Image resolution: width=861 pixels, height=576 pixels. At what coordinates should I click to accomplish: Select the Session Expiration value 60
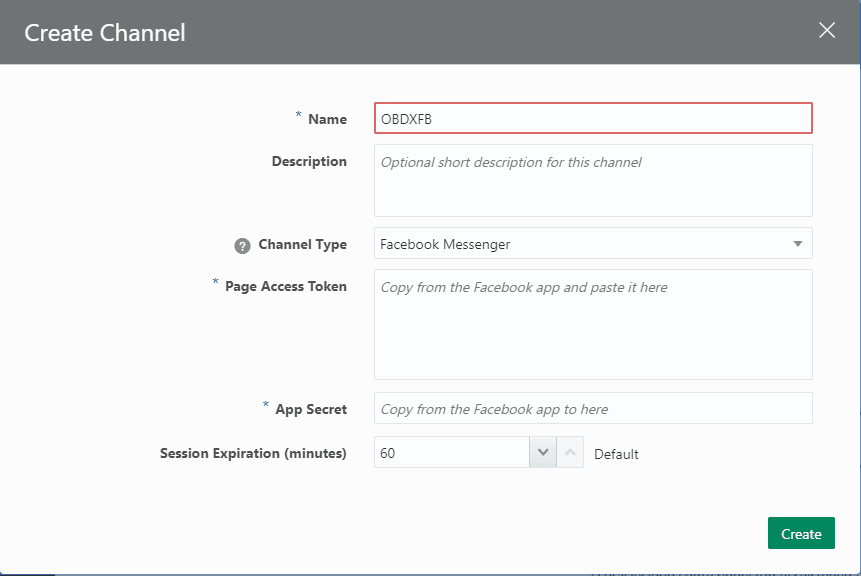(x=450, y=452)
